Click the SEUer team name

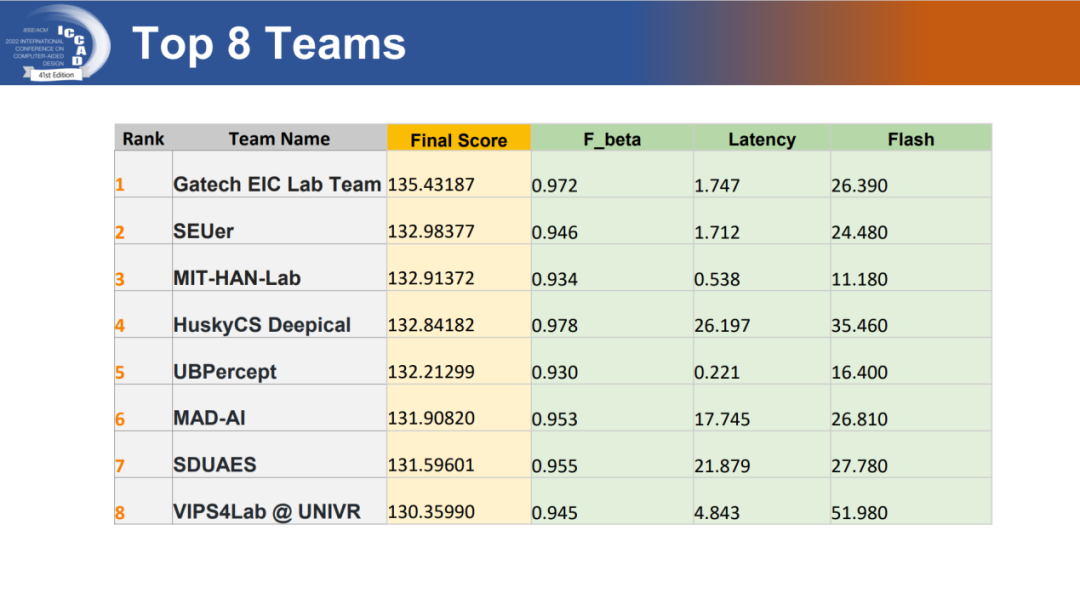coord(203,232)
